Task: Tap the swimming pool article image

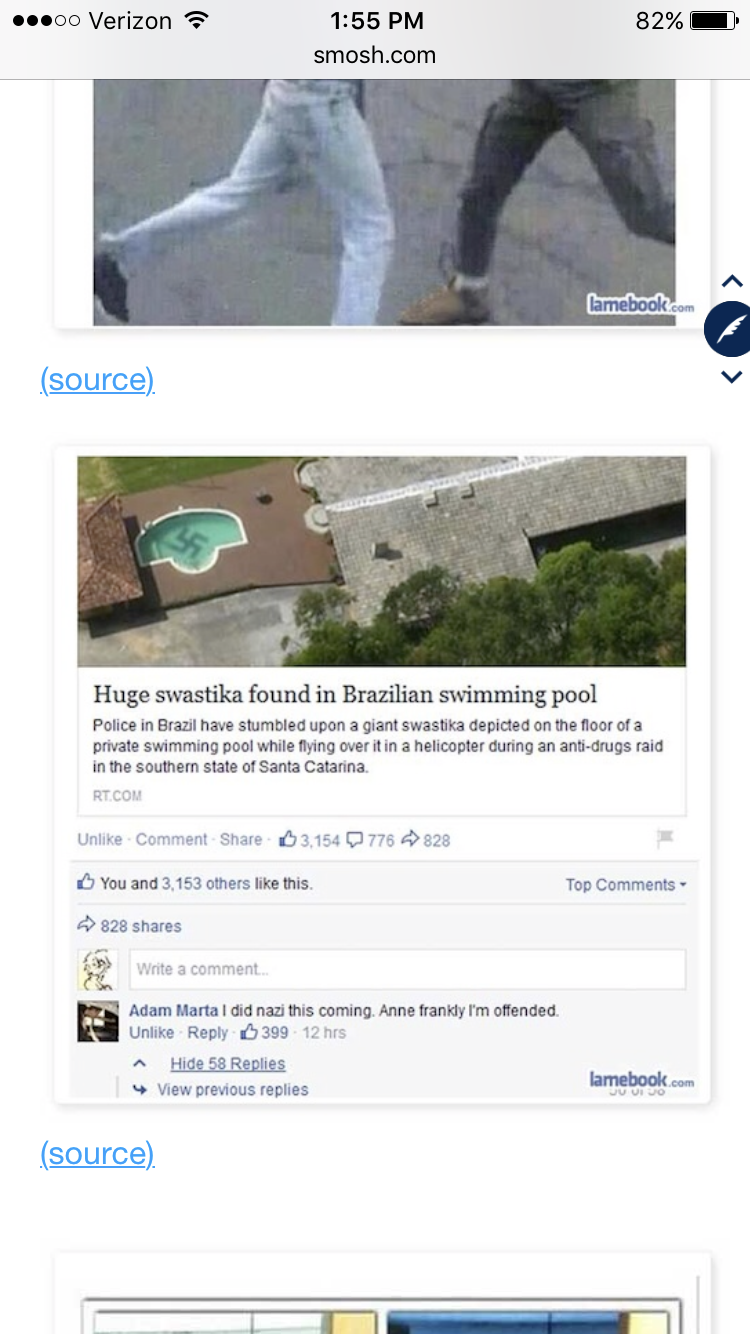Action: coord(382,561)
